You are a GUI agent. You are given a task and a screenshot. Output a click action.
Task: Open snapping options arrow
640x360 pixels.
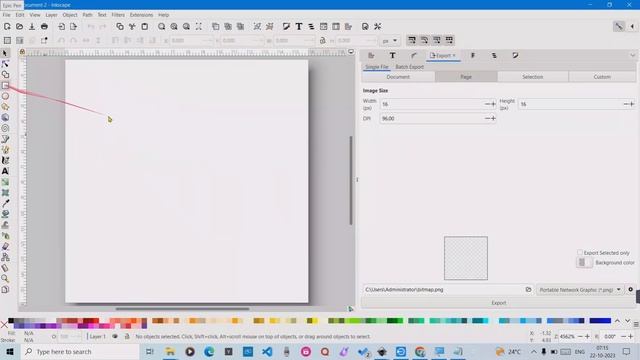632,27
